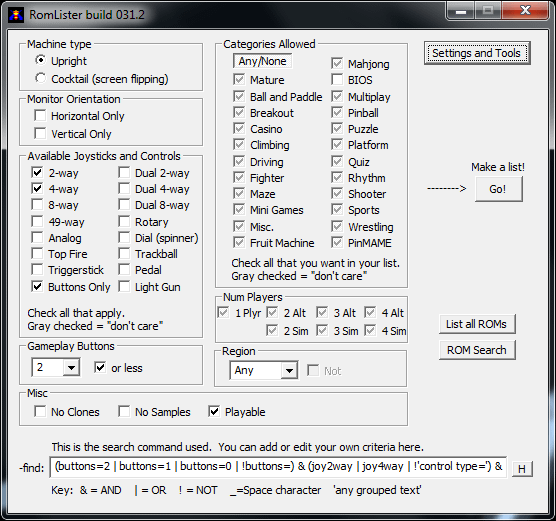Toggle the 2 Sim players checkbox
Image resolution: width=556 pixels, height=521 pixels.
tap(272, 331)
